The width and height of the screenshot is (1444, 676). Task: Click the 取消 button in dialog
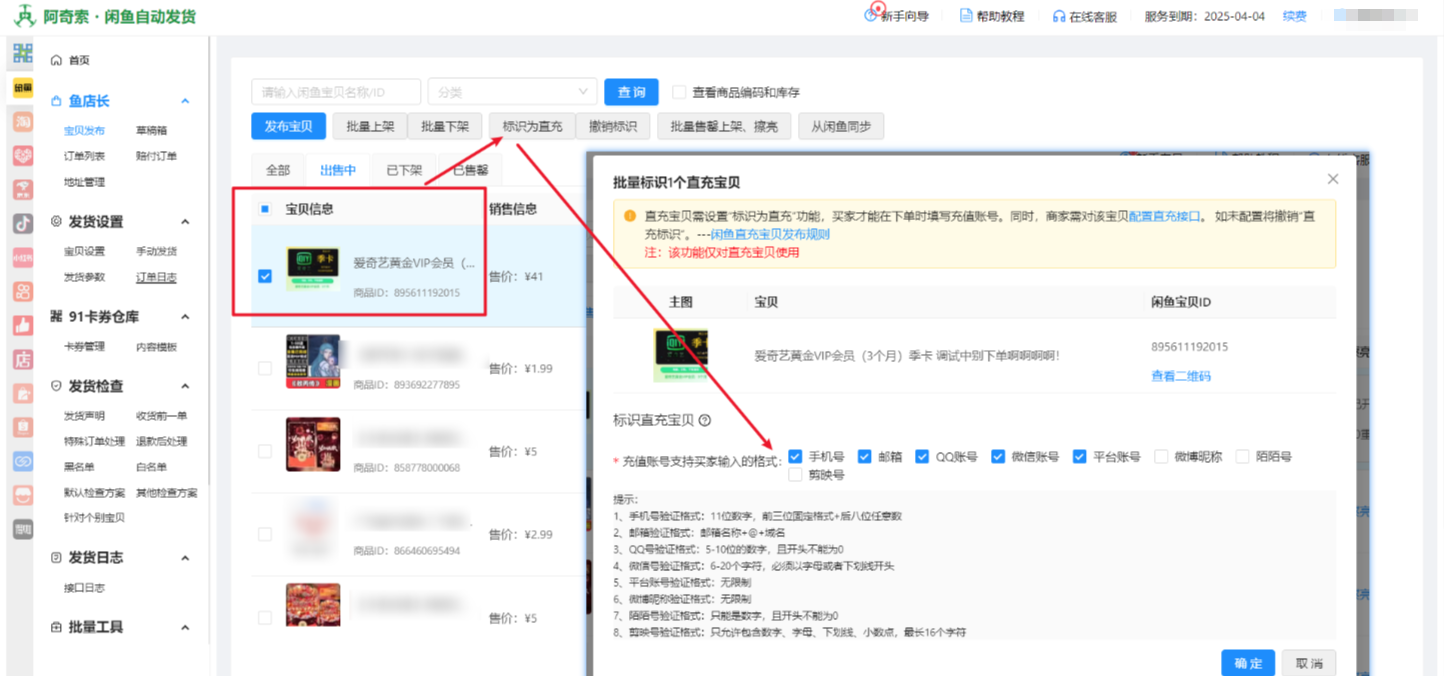pos(1309,663)
